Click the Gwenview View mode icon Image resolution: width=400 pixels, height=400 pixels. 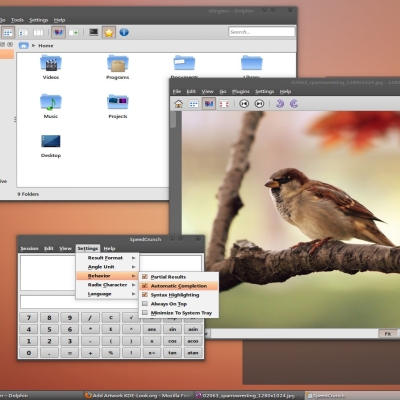point(209,104)
